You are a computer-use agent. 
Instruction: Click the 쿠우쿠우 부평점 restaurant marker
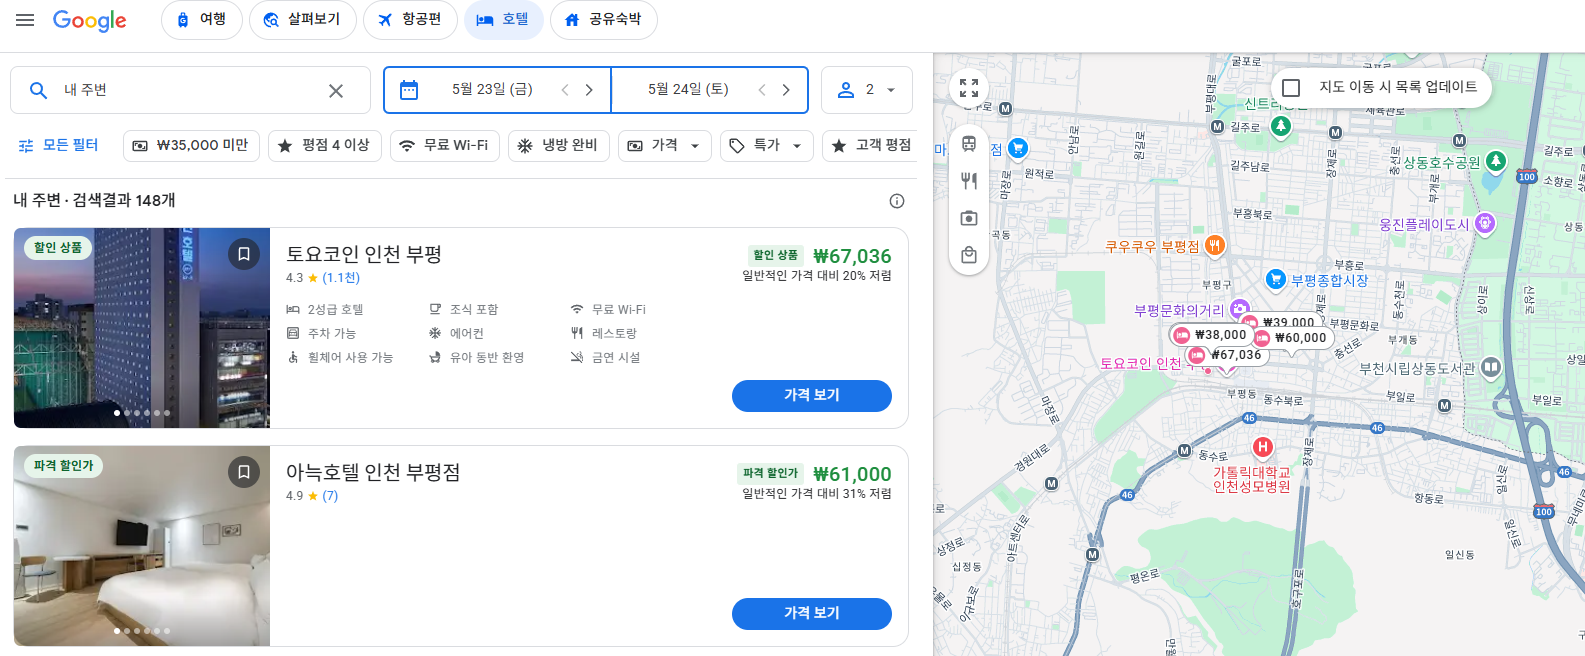point(1215,245)
